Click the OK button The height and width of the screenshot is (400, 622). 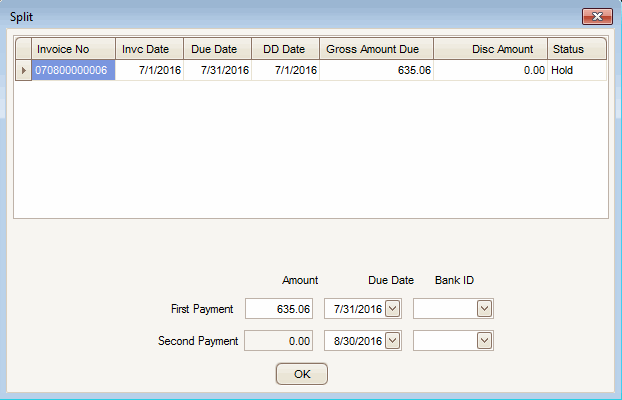pyautogui.click(x=301, y=374)
